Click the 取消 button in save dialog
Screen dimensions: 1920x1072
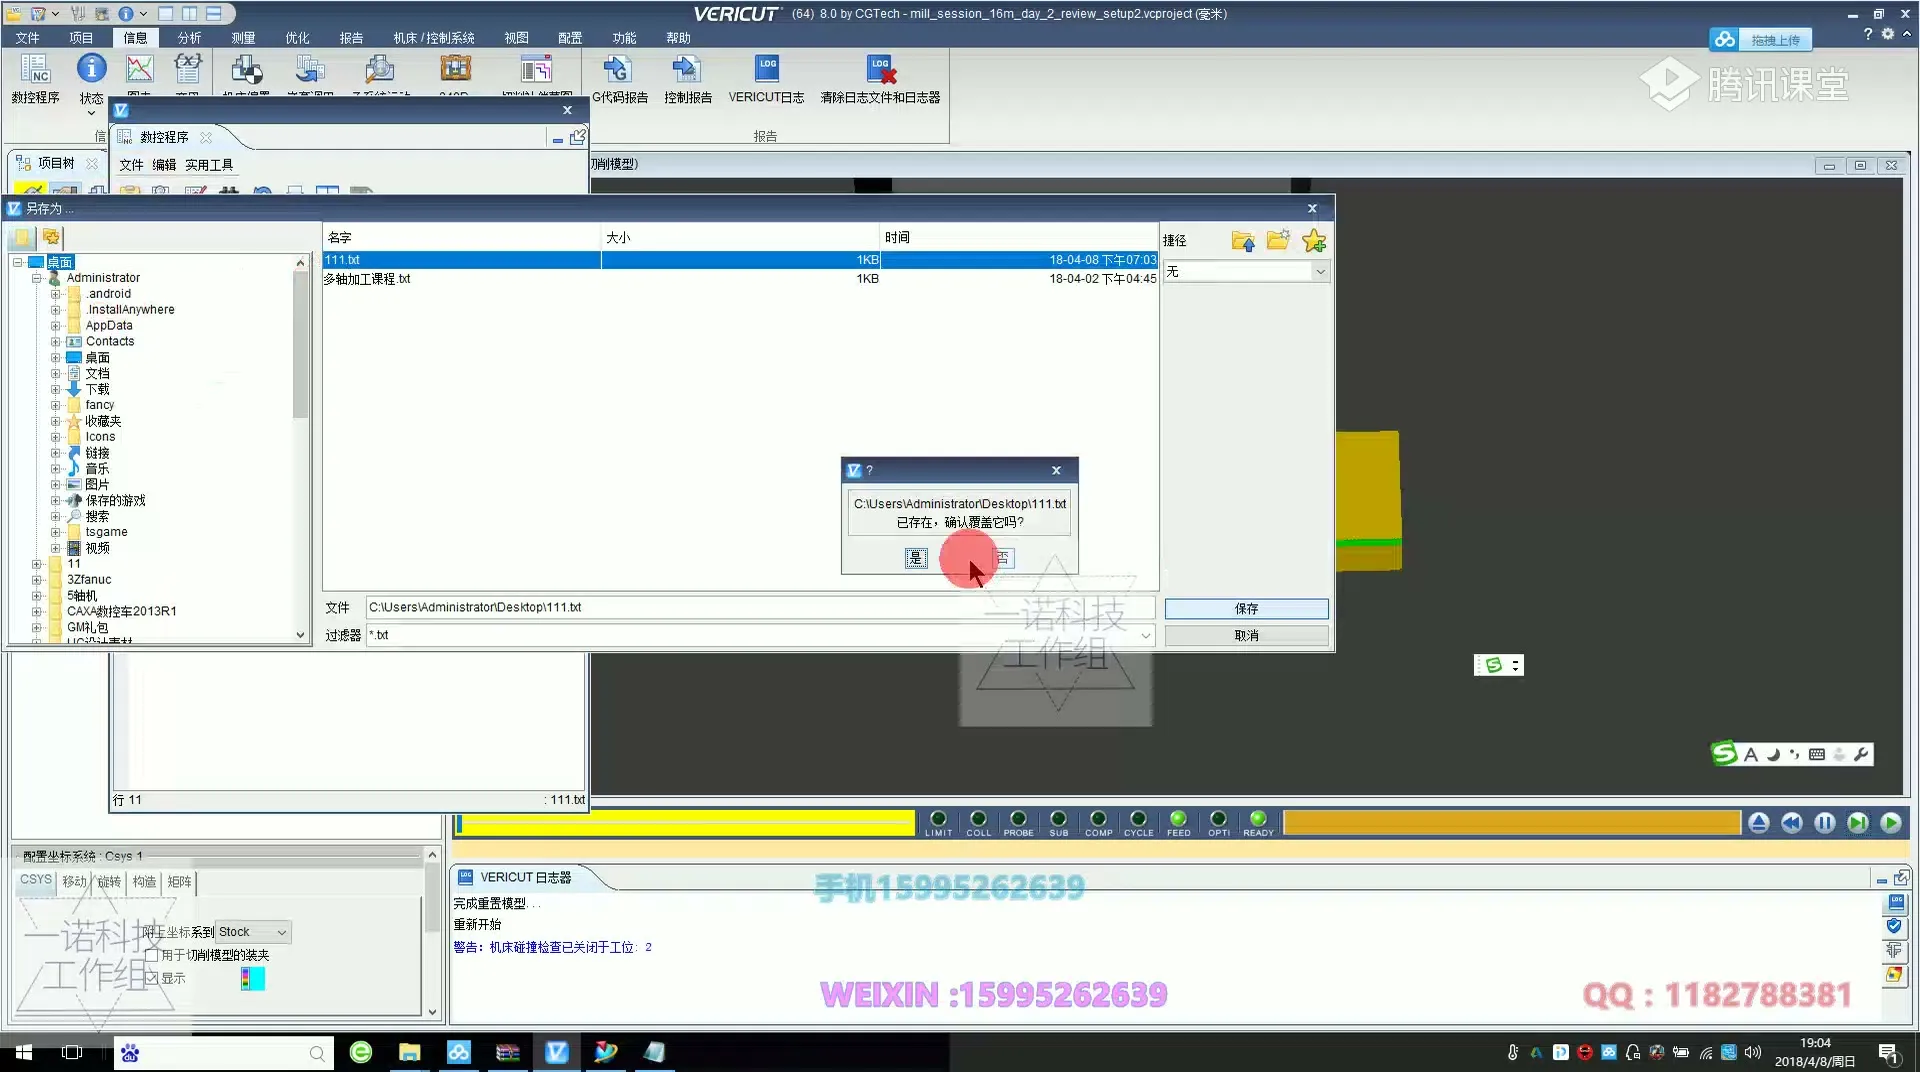(x=1246, y=636)
